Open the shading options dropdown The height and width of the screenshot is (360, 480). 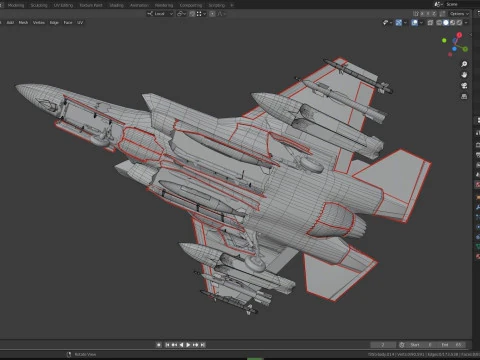[466, 23]
